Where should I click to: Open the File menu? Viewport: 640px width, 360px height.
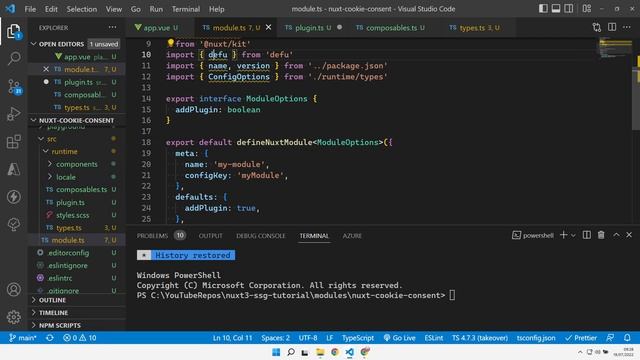tap(30, 9)
